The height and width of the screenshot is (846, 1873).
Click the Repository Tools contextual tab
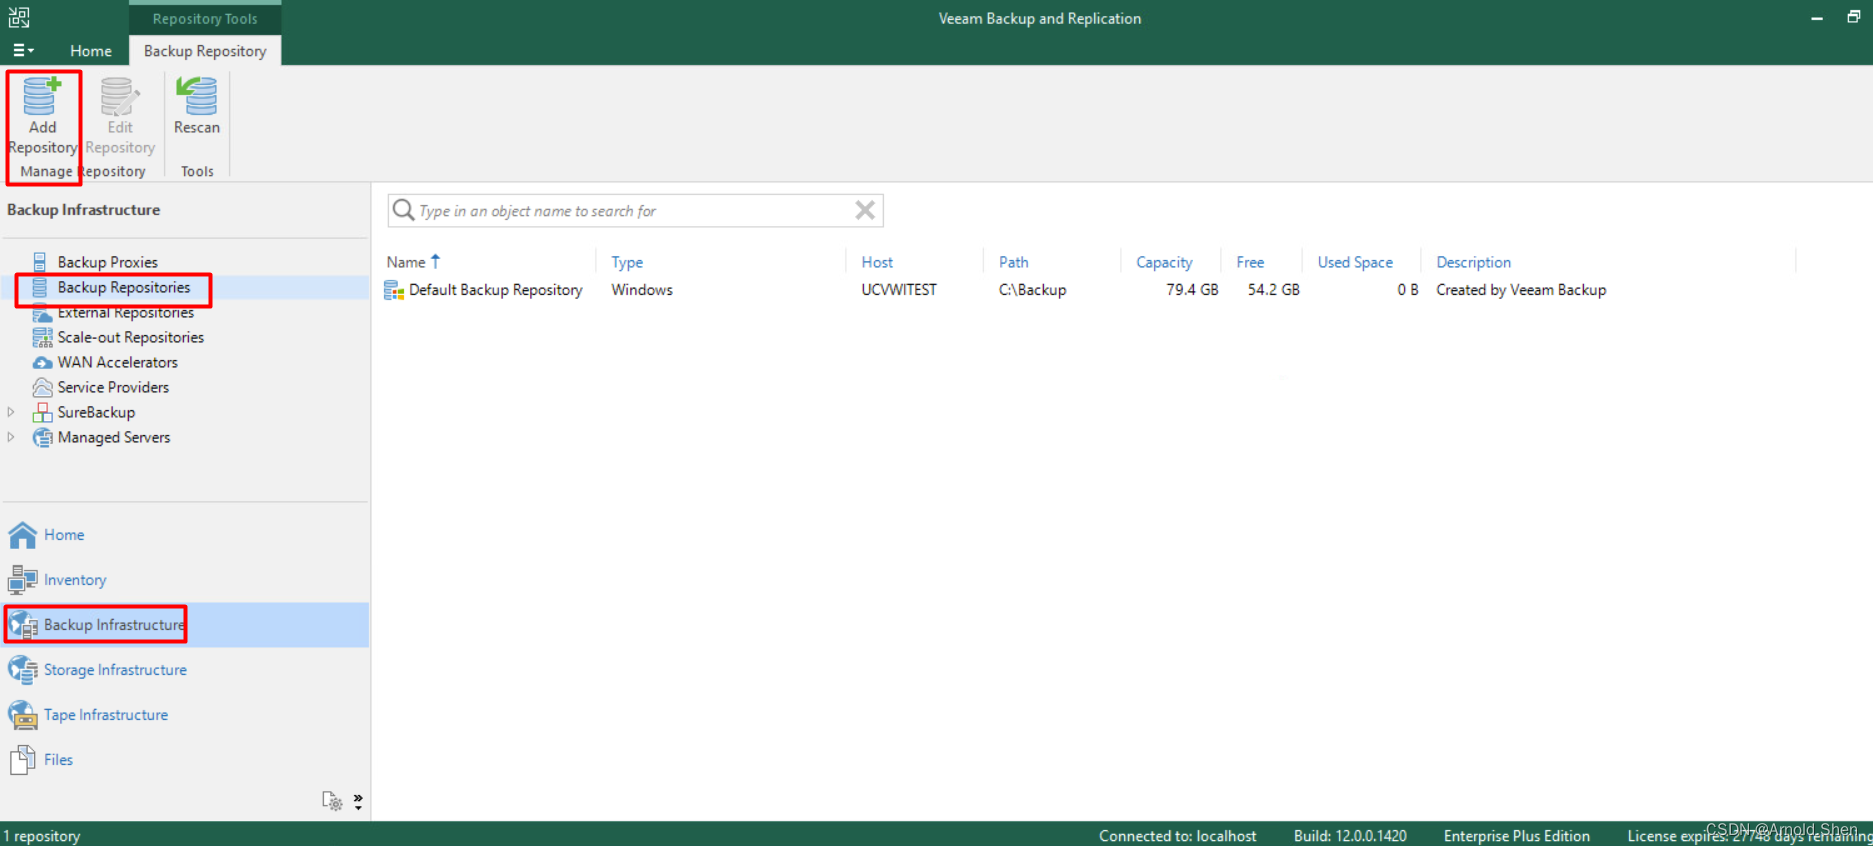pyautogui.click(x=205, y=18)
